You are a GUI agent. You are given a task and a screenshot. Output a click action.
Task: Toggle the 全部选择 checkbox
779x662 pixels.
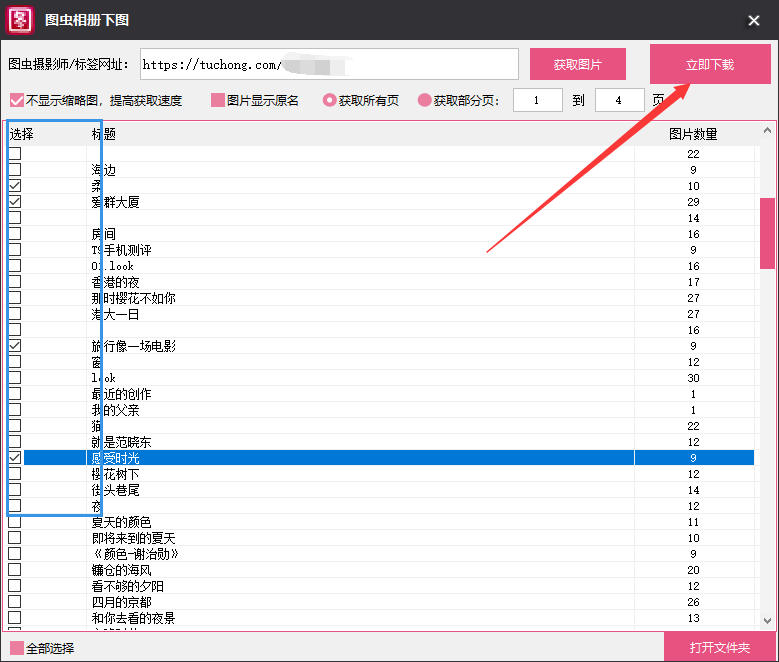click(x=17, y=648)
